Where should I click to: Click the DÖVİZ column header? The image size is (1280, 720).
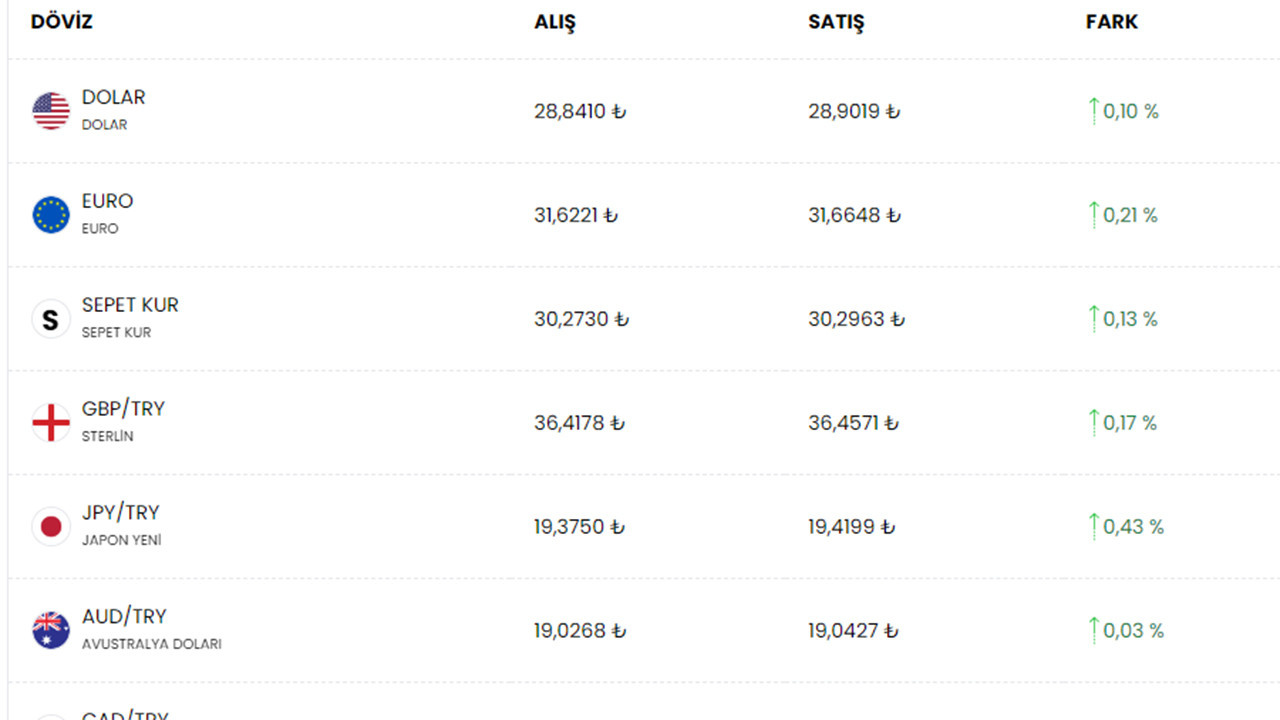pos(62,22)
